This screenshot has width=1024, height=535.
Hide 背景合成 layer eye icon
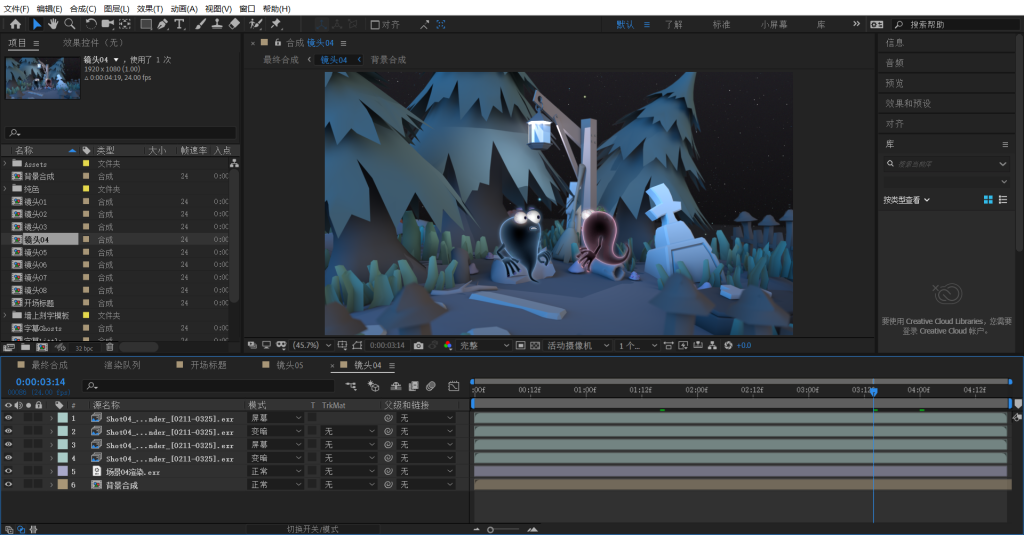point(8,485)
